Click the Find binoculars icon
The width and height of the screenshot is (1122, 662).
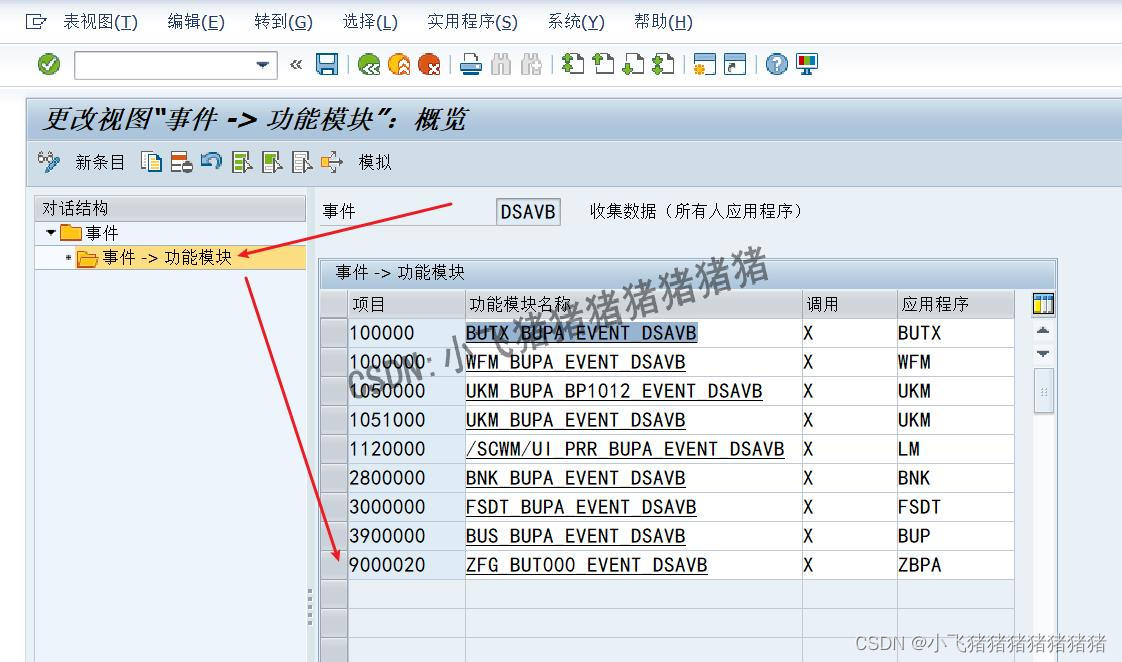coord(501,65)
